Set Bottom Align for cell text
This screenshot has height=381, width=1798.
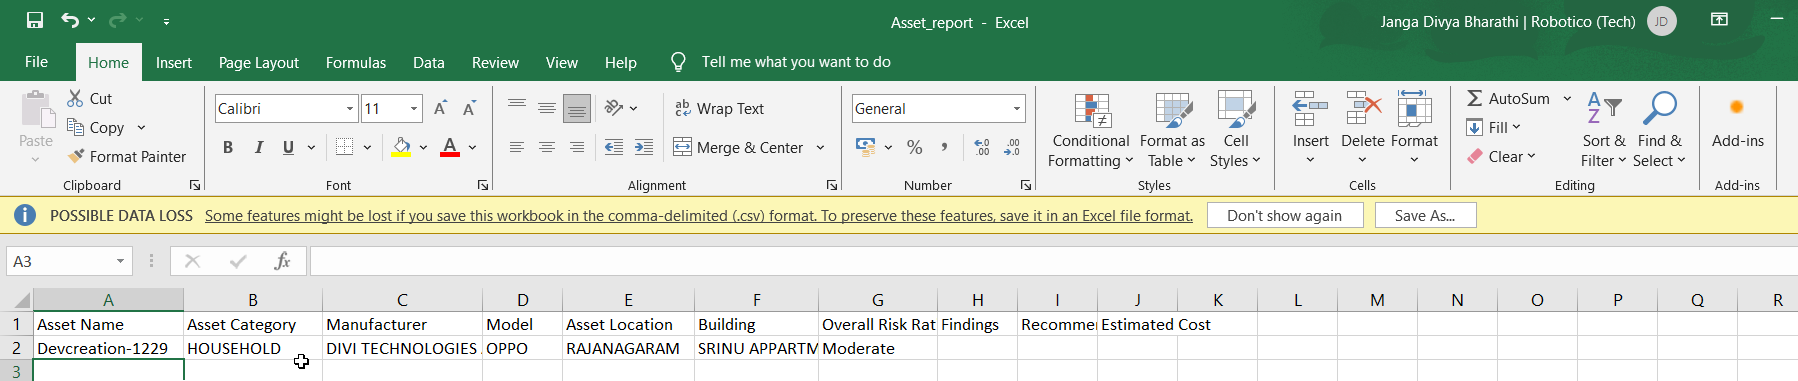click(577, 108)
